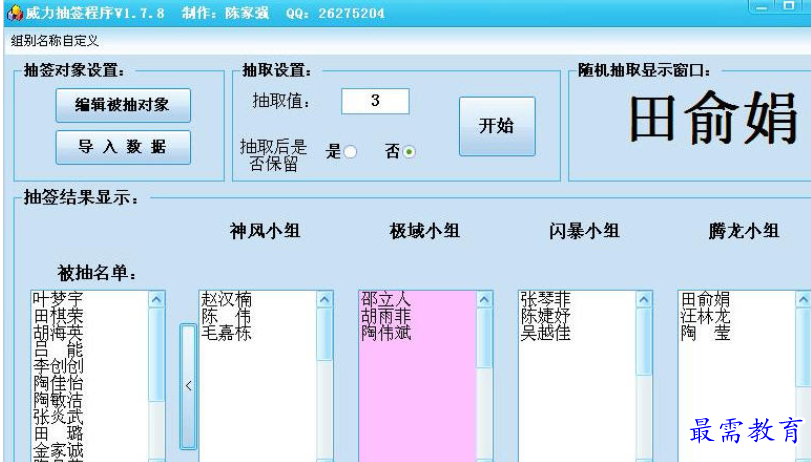Click the 极域小组 scrollbar thumb
This screenshot has height=462, width=811.
coord(484,338)
